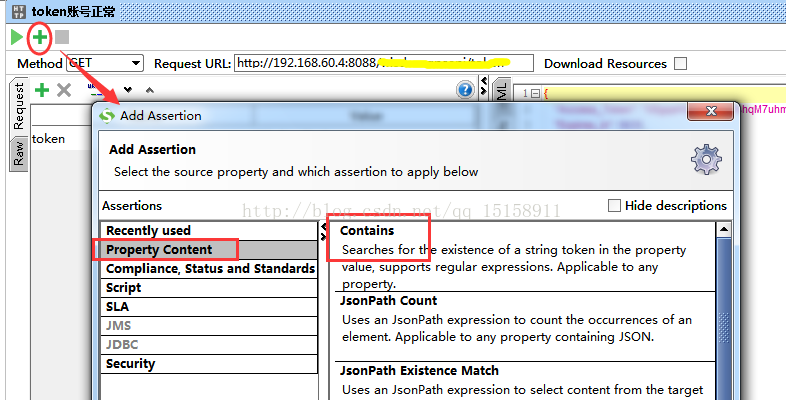Click the green plus add assertion icon in top toolbar
Viewport: 786px width, 400px height.
point(40,37)
